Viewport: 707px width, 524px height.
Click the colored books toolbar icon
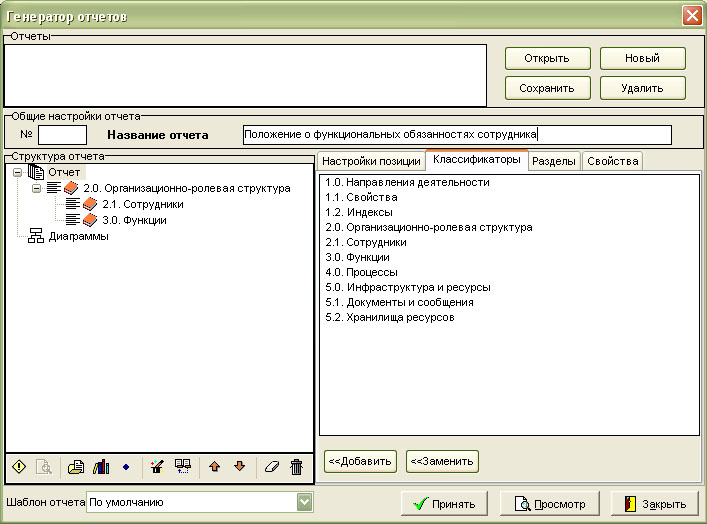coord(101,466)
